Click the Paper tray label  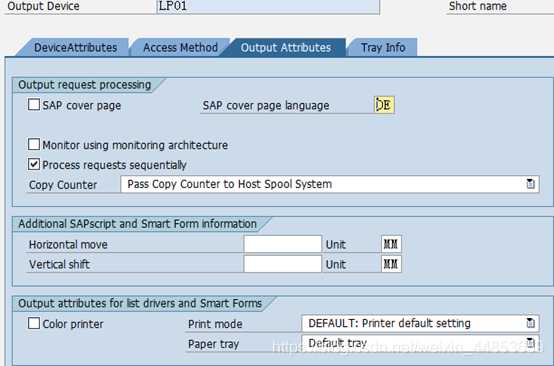click(213, 344)
